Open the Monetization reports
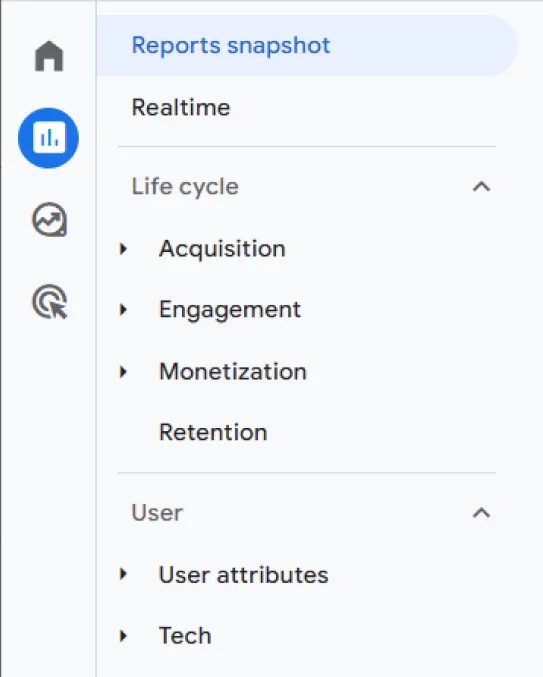This screenshot has width=543, height=677. pyautogui.click(x=233, y=371)
